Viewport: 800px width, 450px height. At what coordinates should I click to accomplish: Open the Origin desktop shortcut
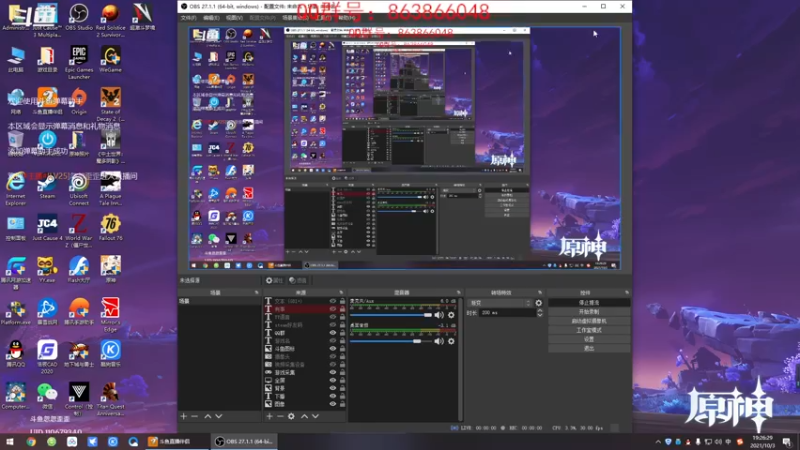pos(79,101)
